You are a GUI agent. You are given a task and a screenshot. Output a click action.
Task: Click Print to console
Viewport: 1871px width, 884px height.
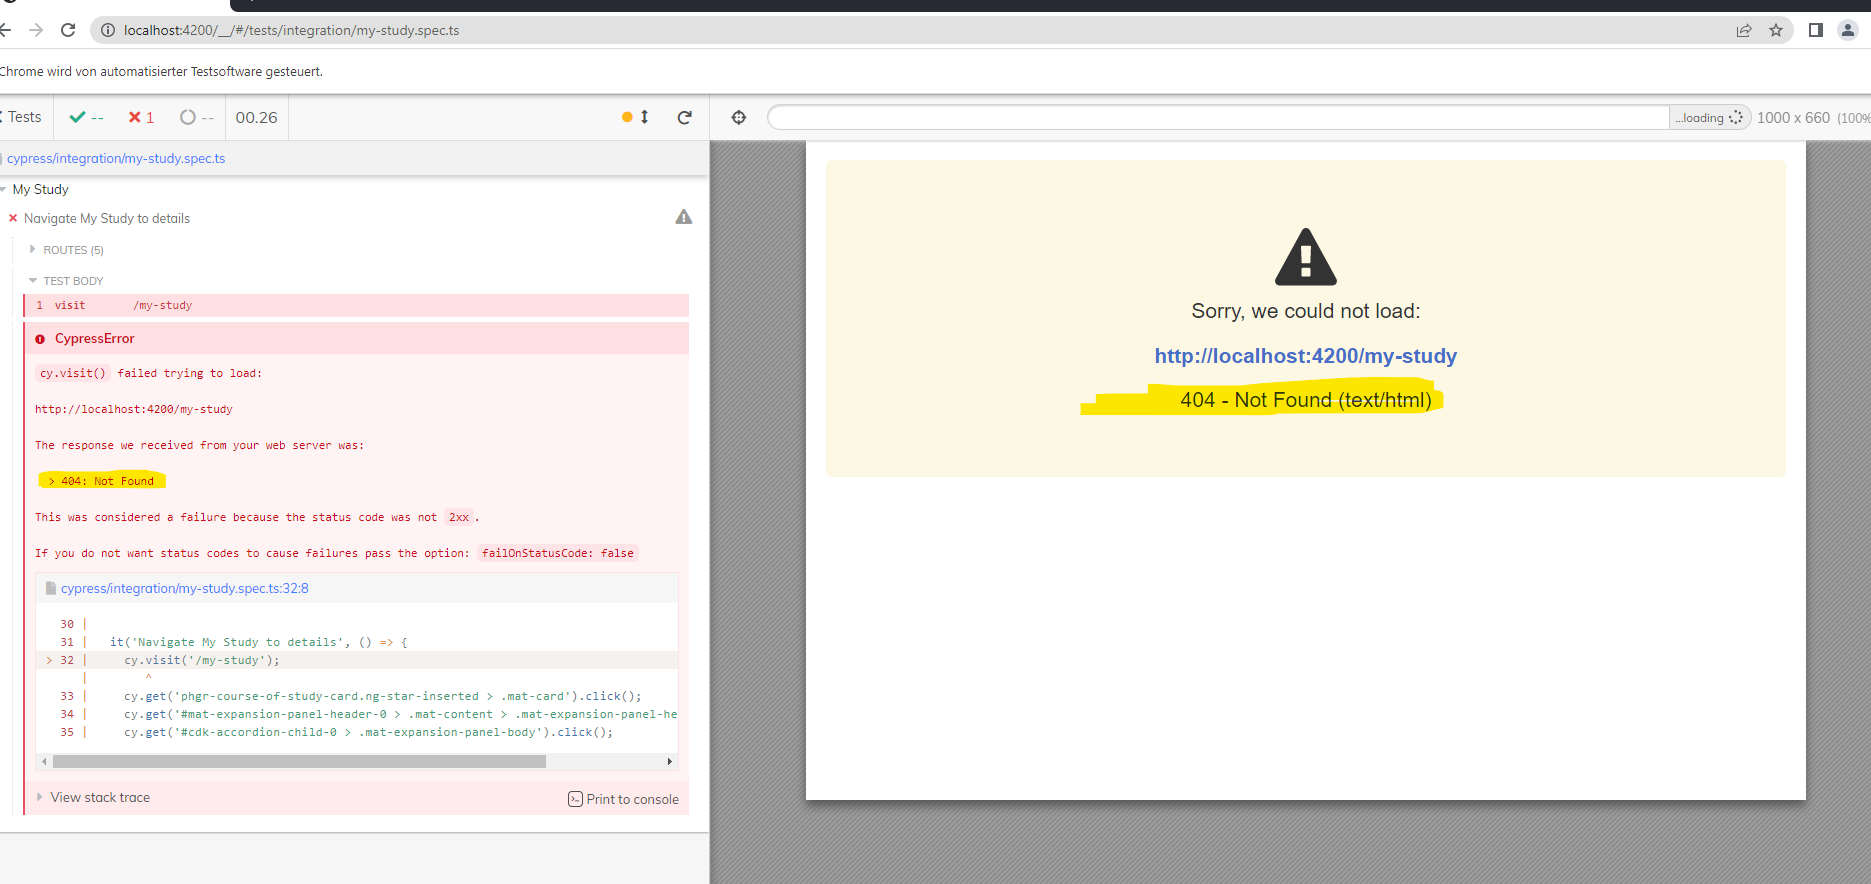(x=623, y=799)
